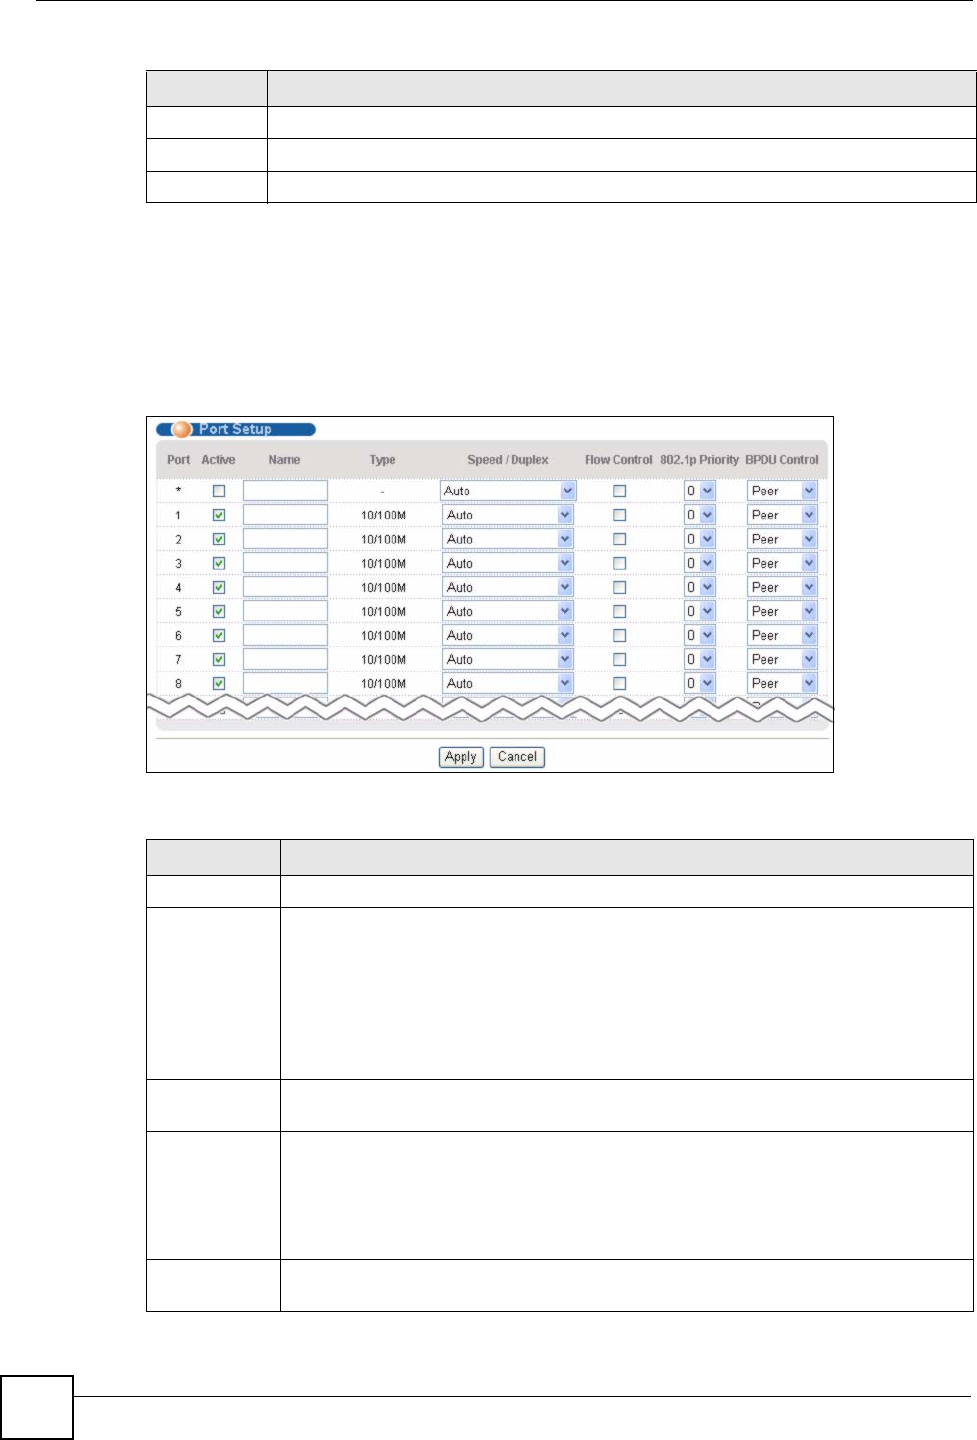
Task: Open 802.1p Priority dropdown for port 5
Action: 700,611
